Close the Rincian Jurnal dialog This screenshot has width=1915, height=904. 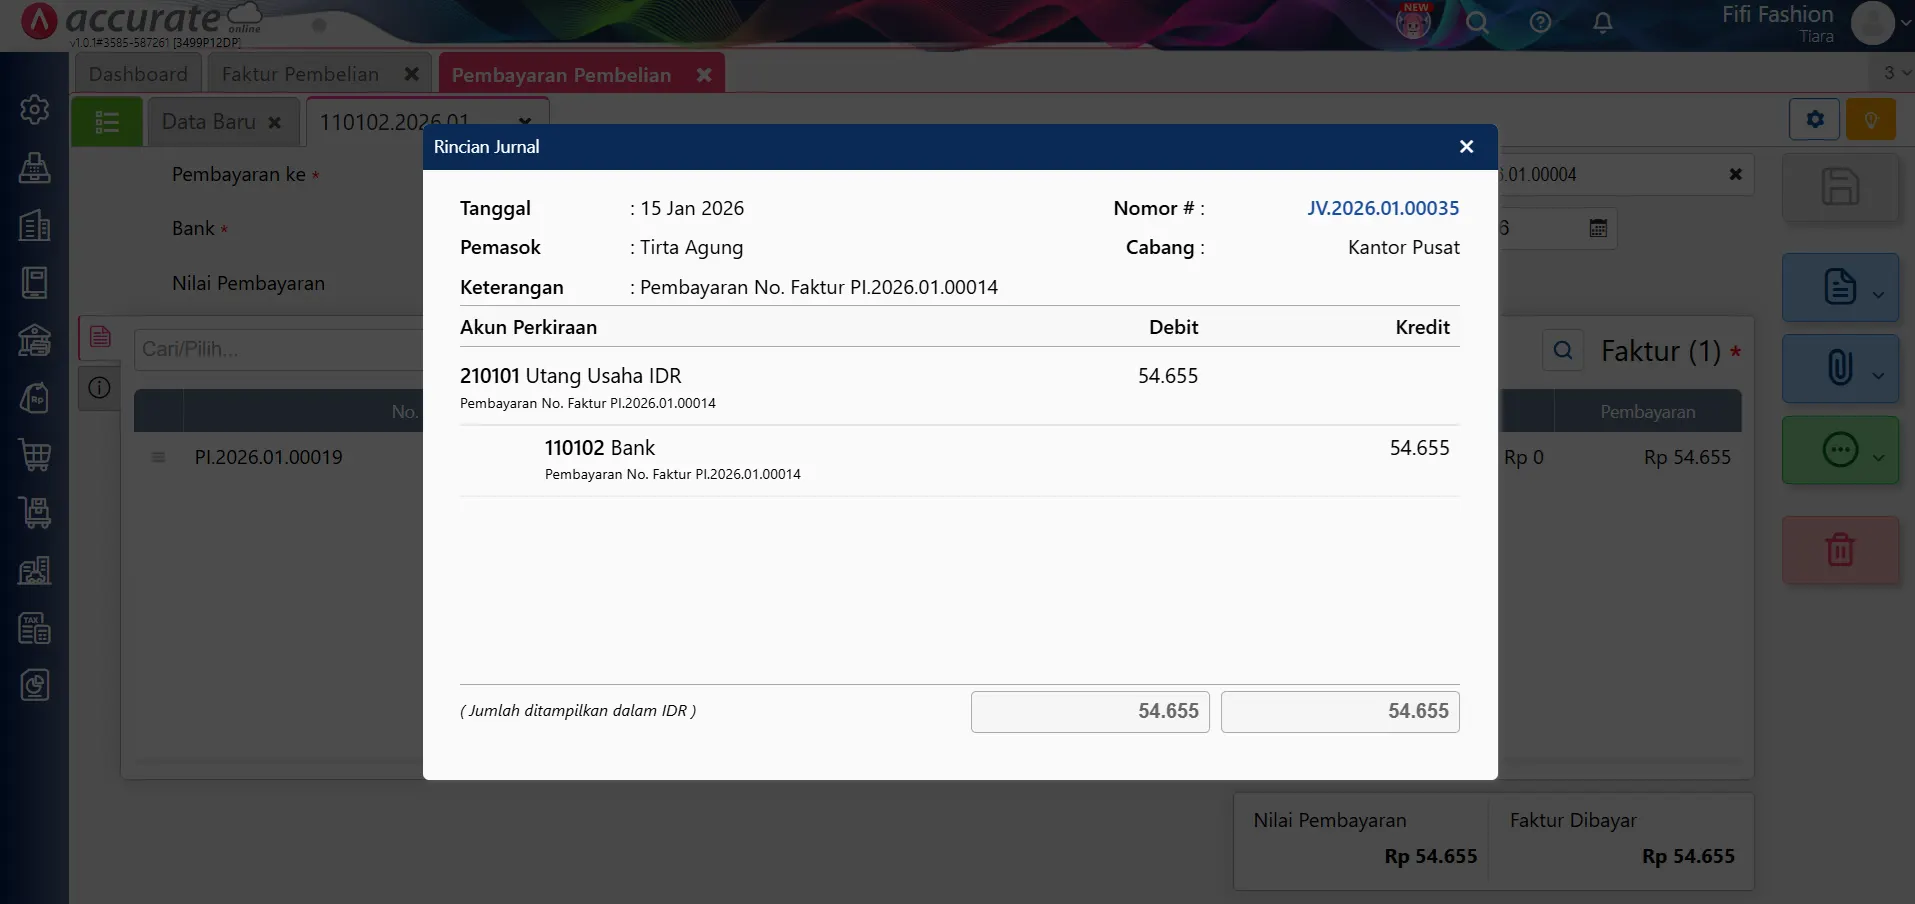point(1466,147)
